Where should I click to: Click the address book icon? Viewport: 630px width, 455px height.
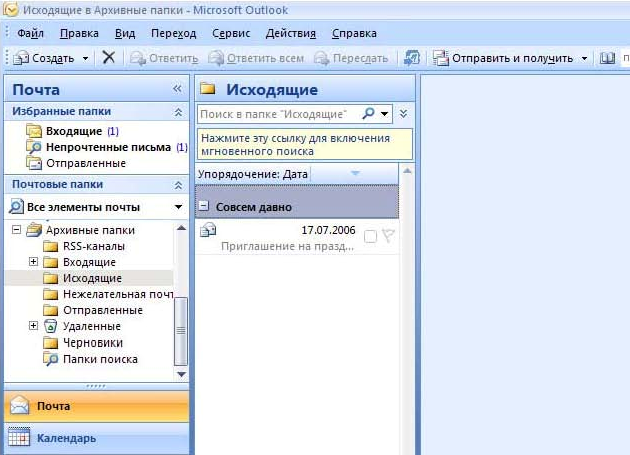(x=607, y=59)
